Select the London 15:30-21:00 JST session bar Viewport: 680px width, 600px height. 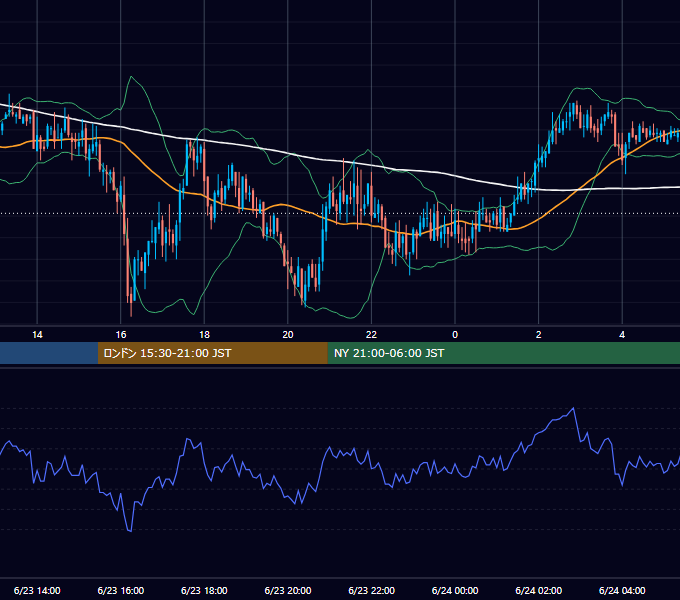point(212,353)
